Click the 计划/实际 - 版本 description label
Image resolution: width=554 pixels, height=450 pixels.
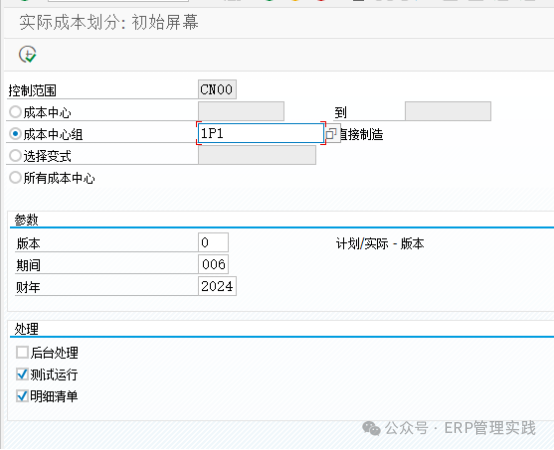click(x=380, y=244)
